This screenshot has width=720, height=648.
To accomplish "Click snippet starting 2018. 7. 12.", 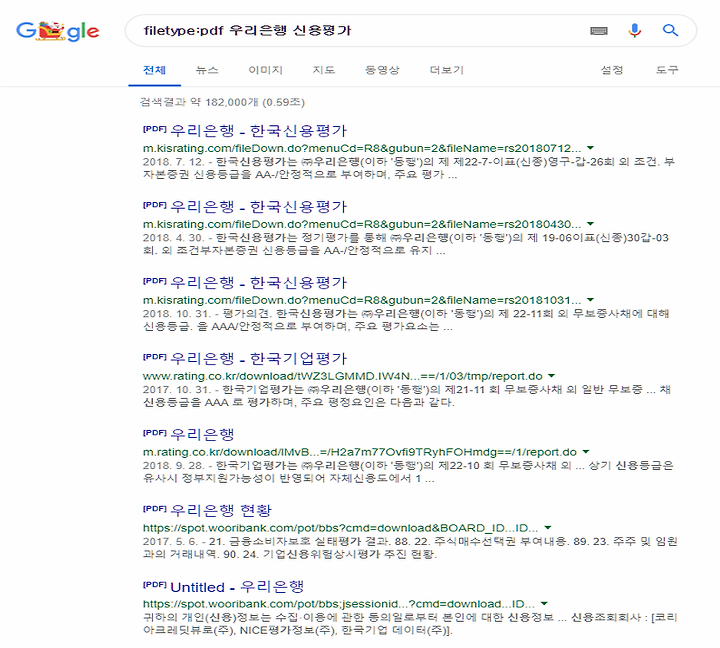I will point(409,168).
